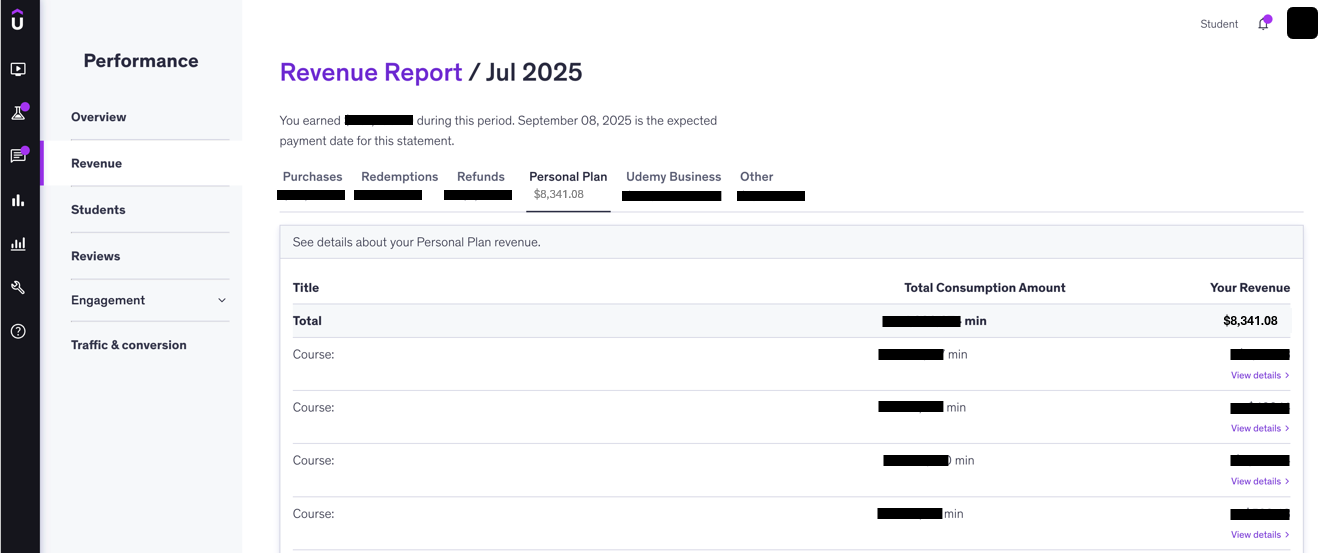Image resolution: width=1319 pixels, height=553 pixels.
Task: Click the Your Revenue column header
Action: [x=1250, y=287]
